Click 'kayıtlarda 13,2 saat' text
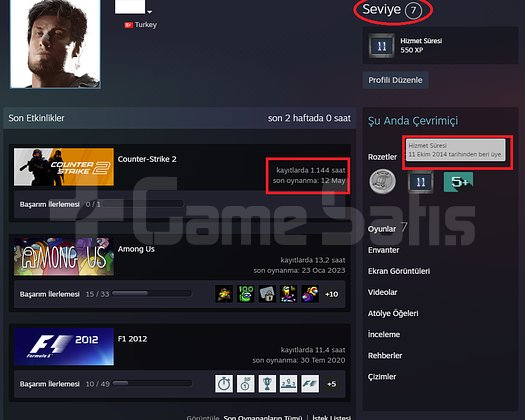The image size is (525, 420). (x=313, y=260)
